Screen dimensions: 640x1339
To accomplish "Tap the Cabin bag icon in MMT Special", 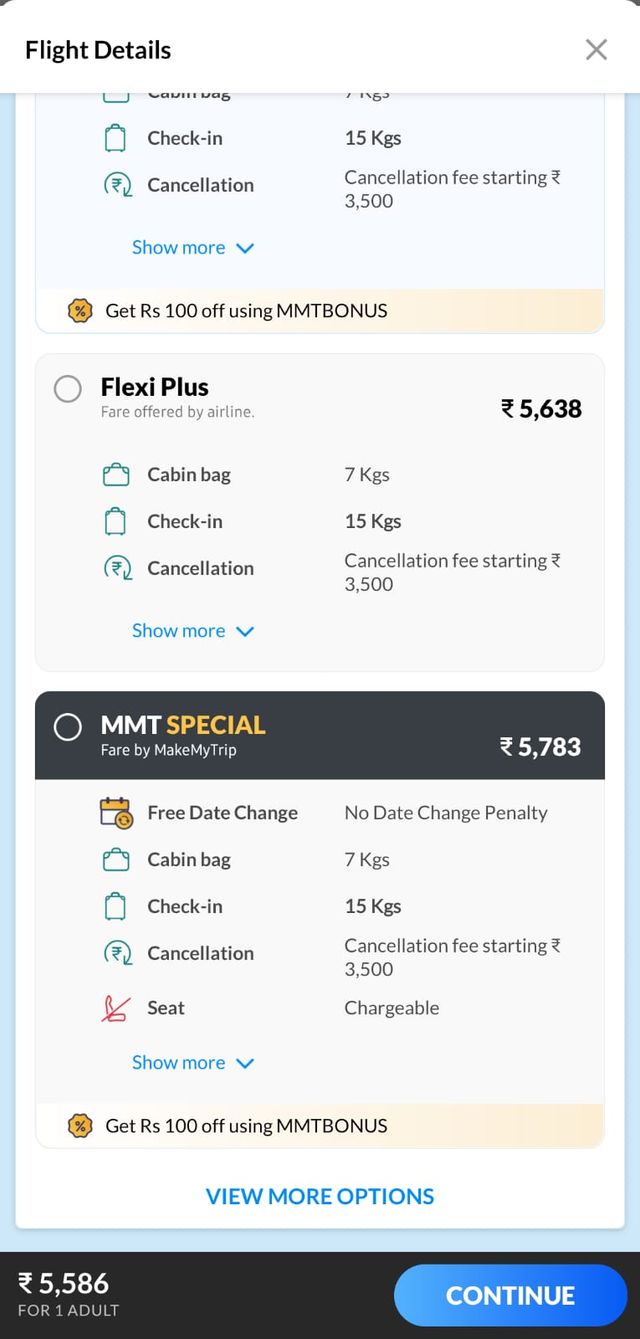I will click(116, 860).
